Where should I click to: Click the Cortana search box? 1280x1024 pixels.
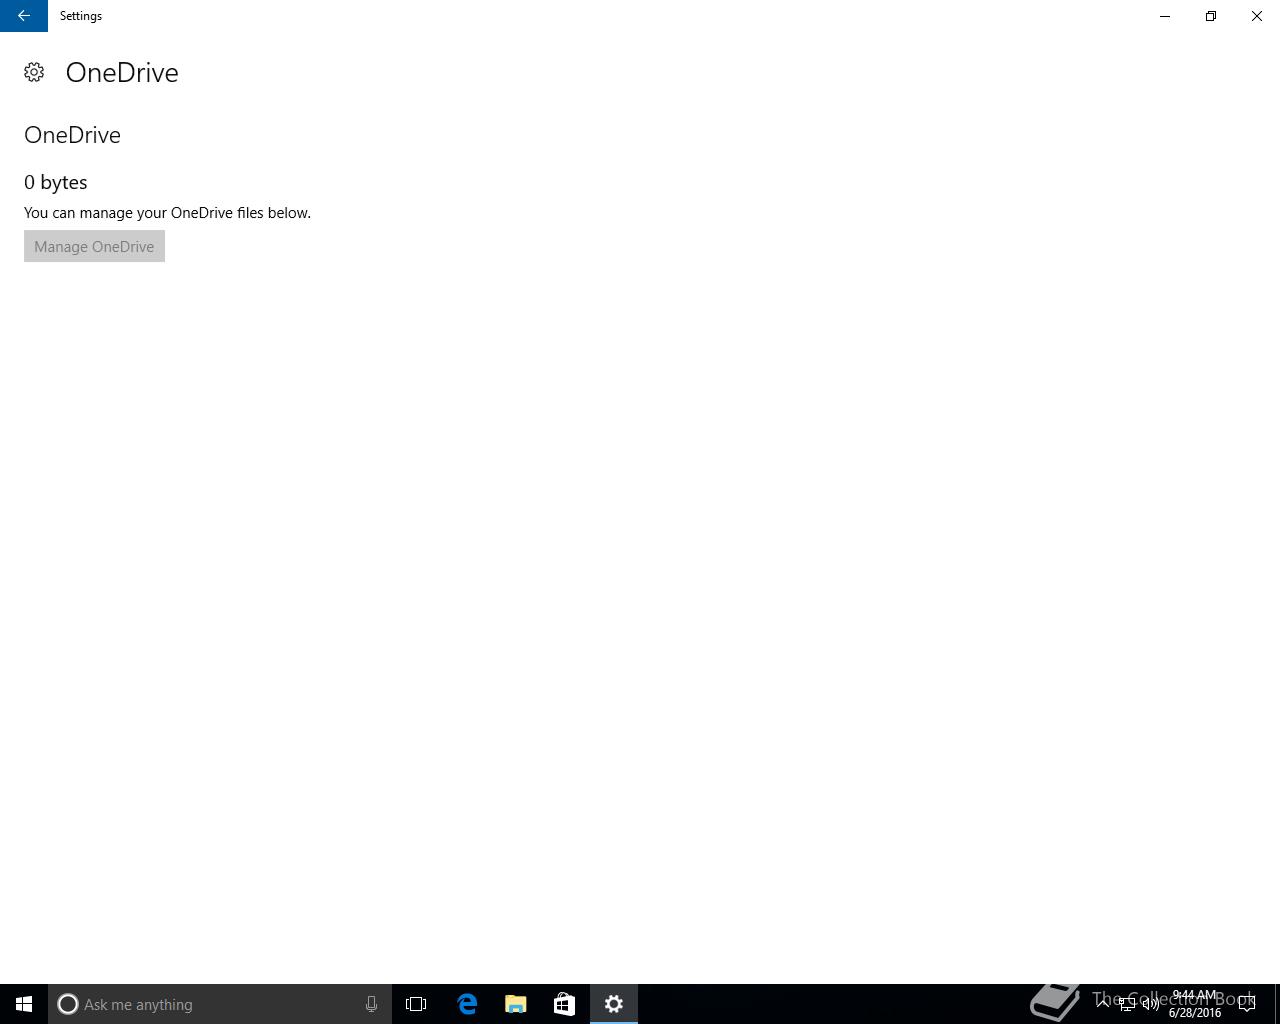[x=220, y=1004]
